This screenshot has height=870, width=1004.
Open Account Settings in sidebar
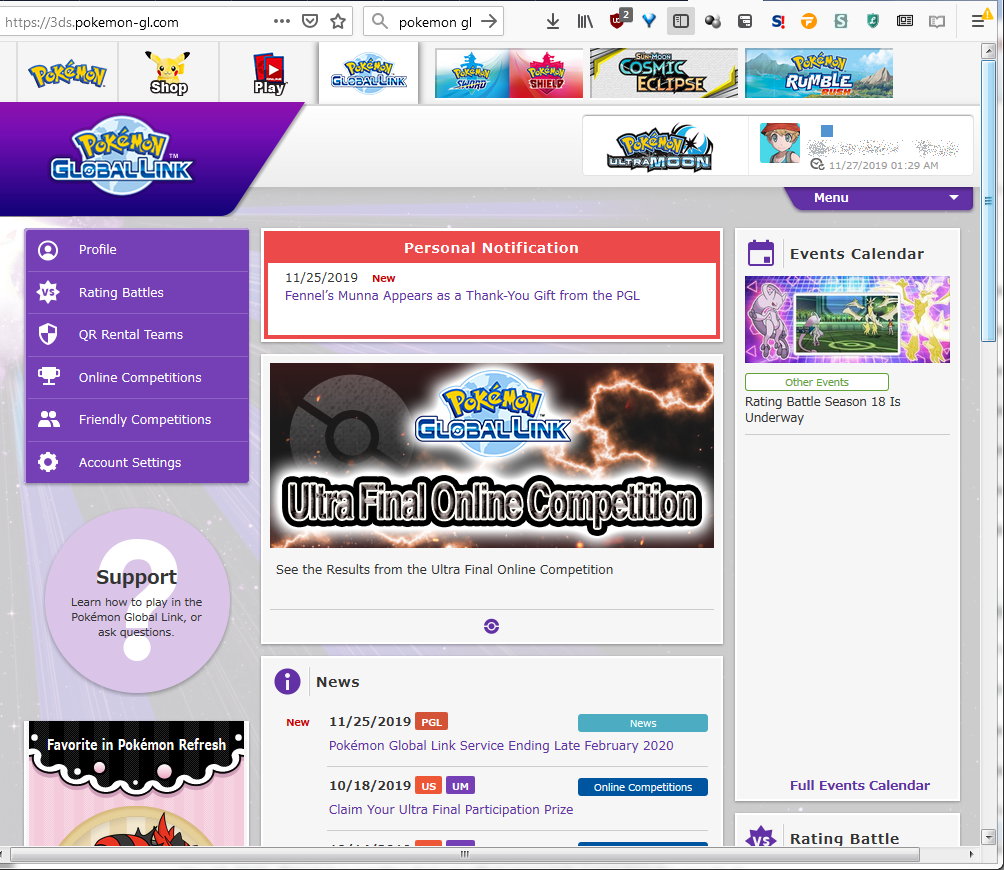137,462
